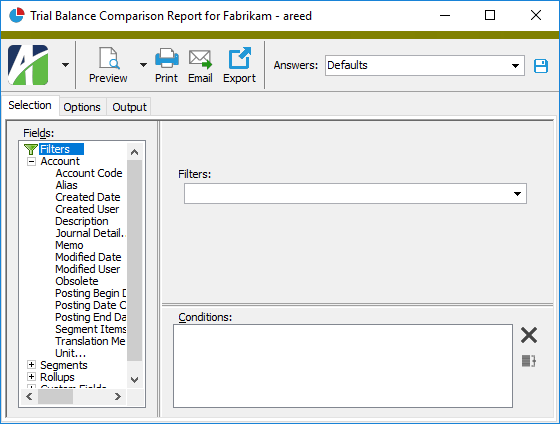The image size is (560, 424).
Task: Select the Segment Items field
Action: pyautogui.click(x=90, y=329)
